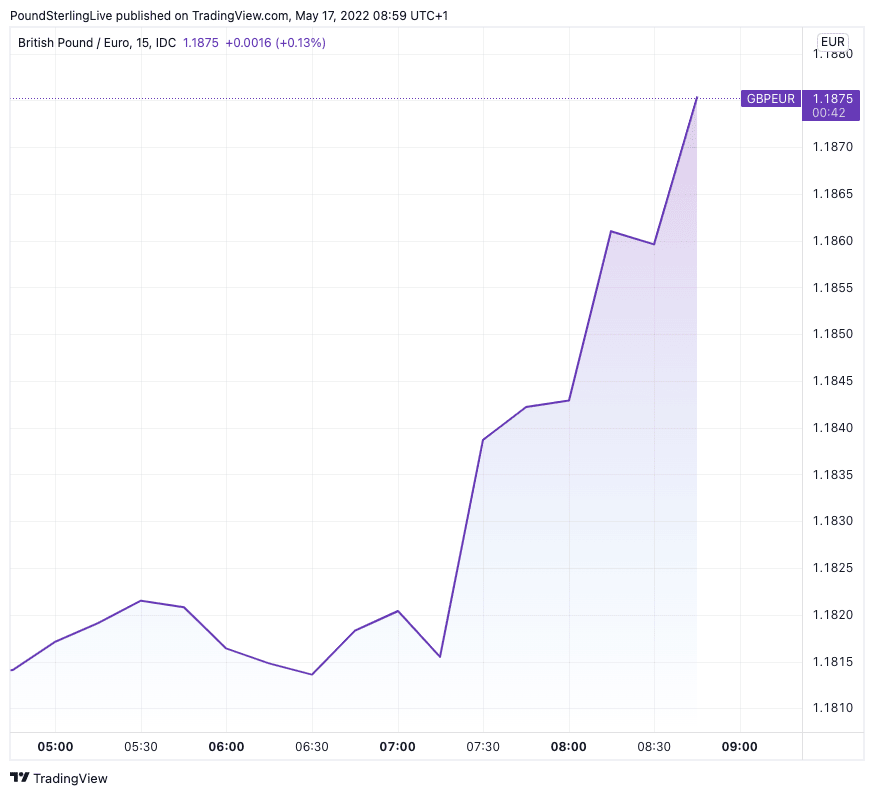Image resolution: width=874 pixels, height=795 pixels.
Task: Click the 07:30 time axis label
Action: (483, 746)
